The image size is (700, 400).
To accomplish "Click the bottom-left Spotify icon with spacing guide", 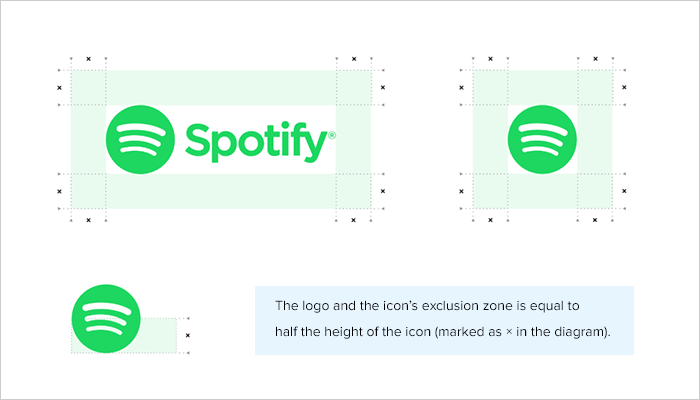I will point(106,319).
